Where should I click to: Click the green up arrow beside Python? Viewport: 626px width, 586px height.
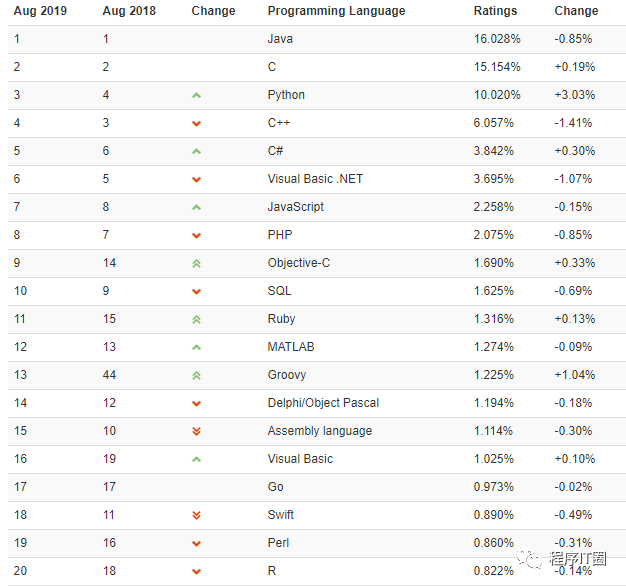pyautogui.click(x=196, y=95)
